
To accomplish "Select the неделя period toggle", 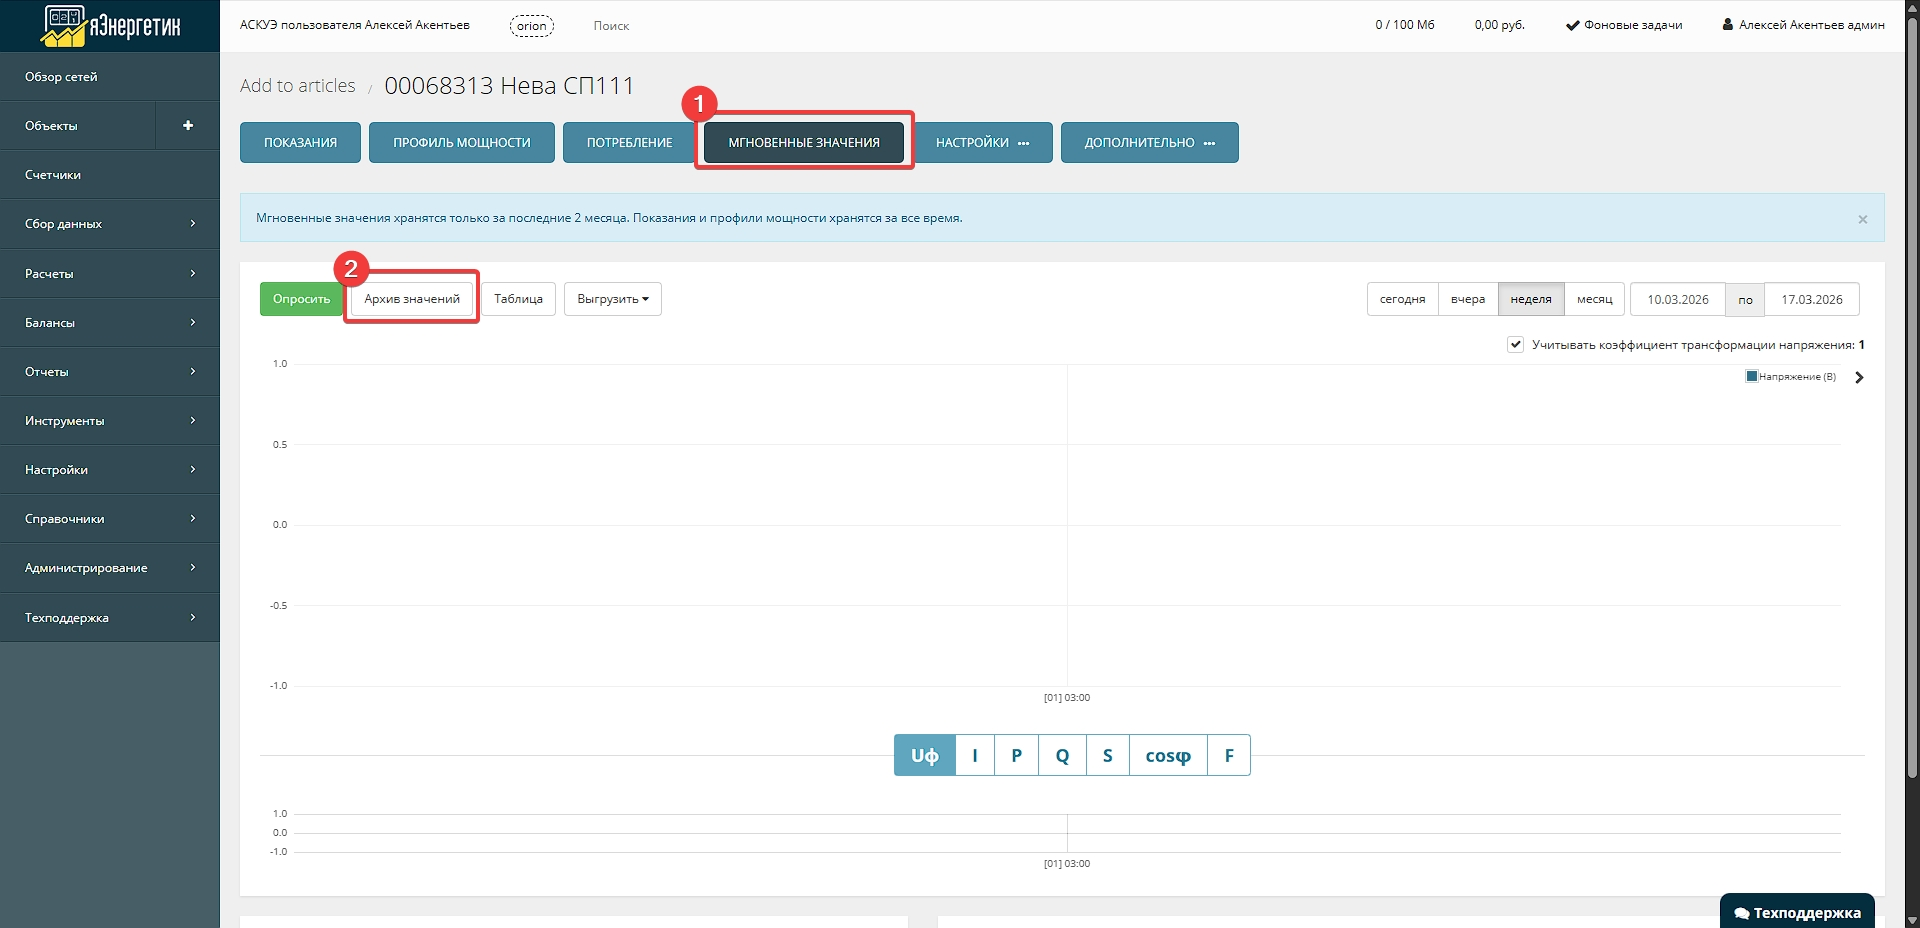I will 1530,299.
